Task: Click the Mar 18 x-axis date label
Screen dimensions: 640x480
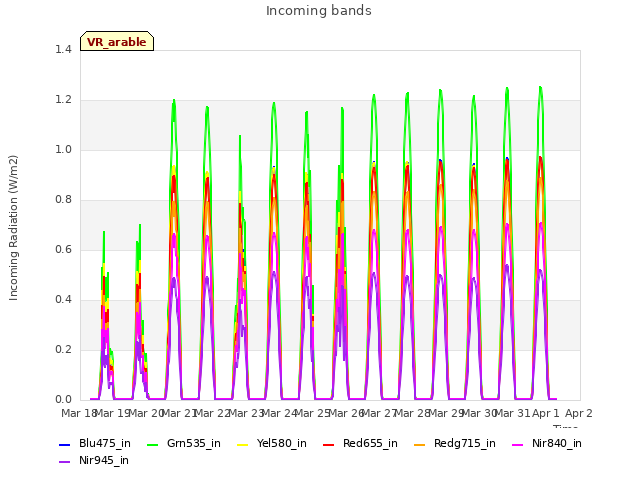Action: click(79, 413)
